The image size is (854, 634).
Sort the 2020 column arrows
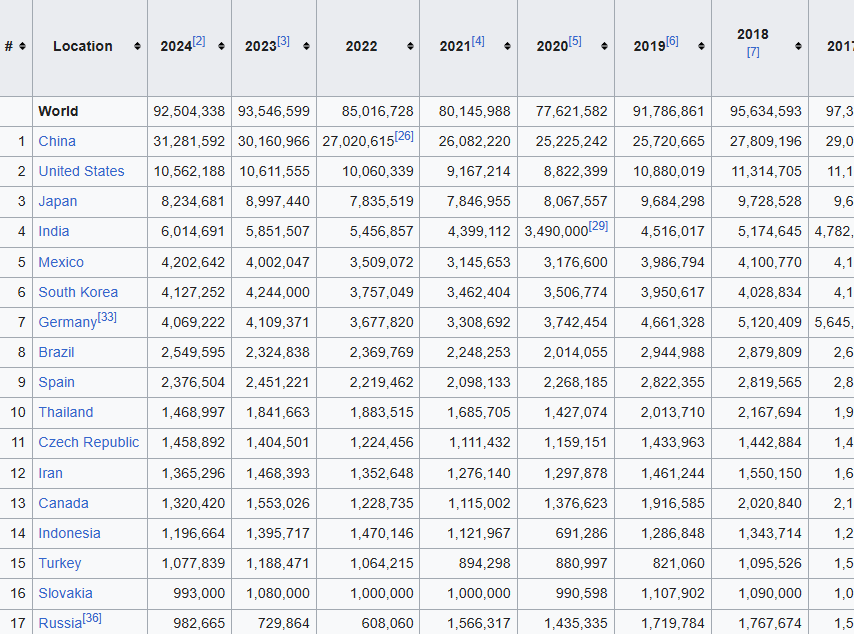tap(604, 46)
